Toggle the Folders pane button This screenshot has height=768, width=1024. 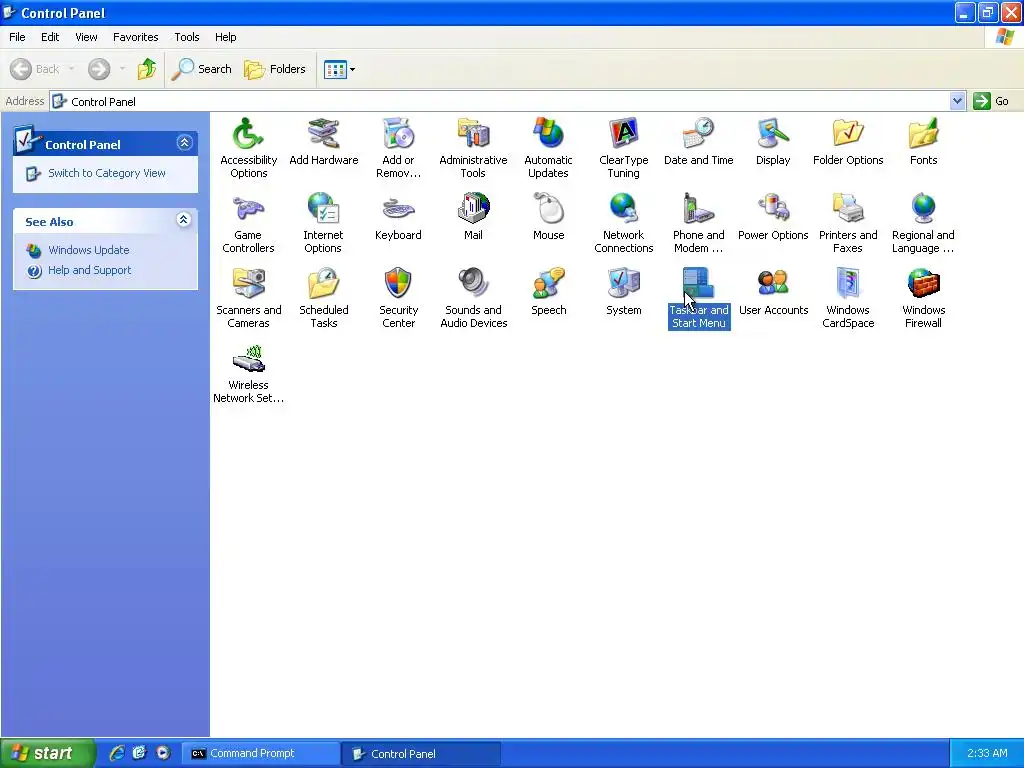click(275, 69)
